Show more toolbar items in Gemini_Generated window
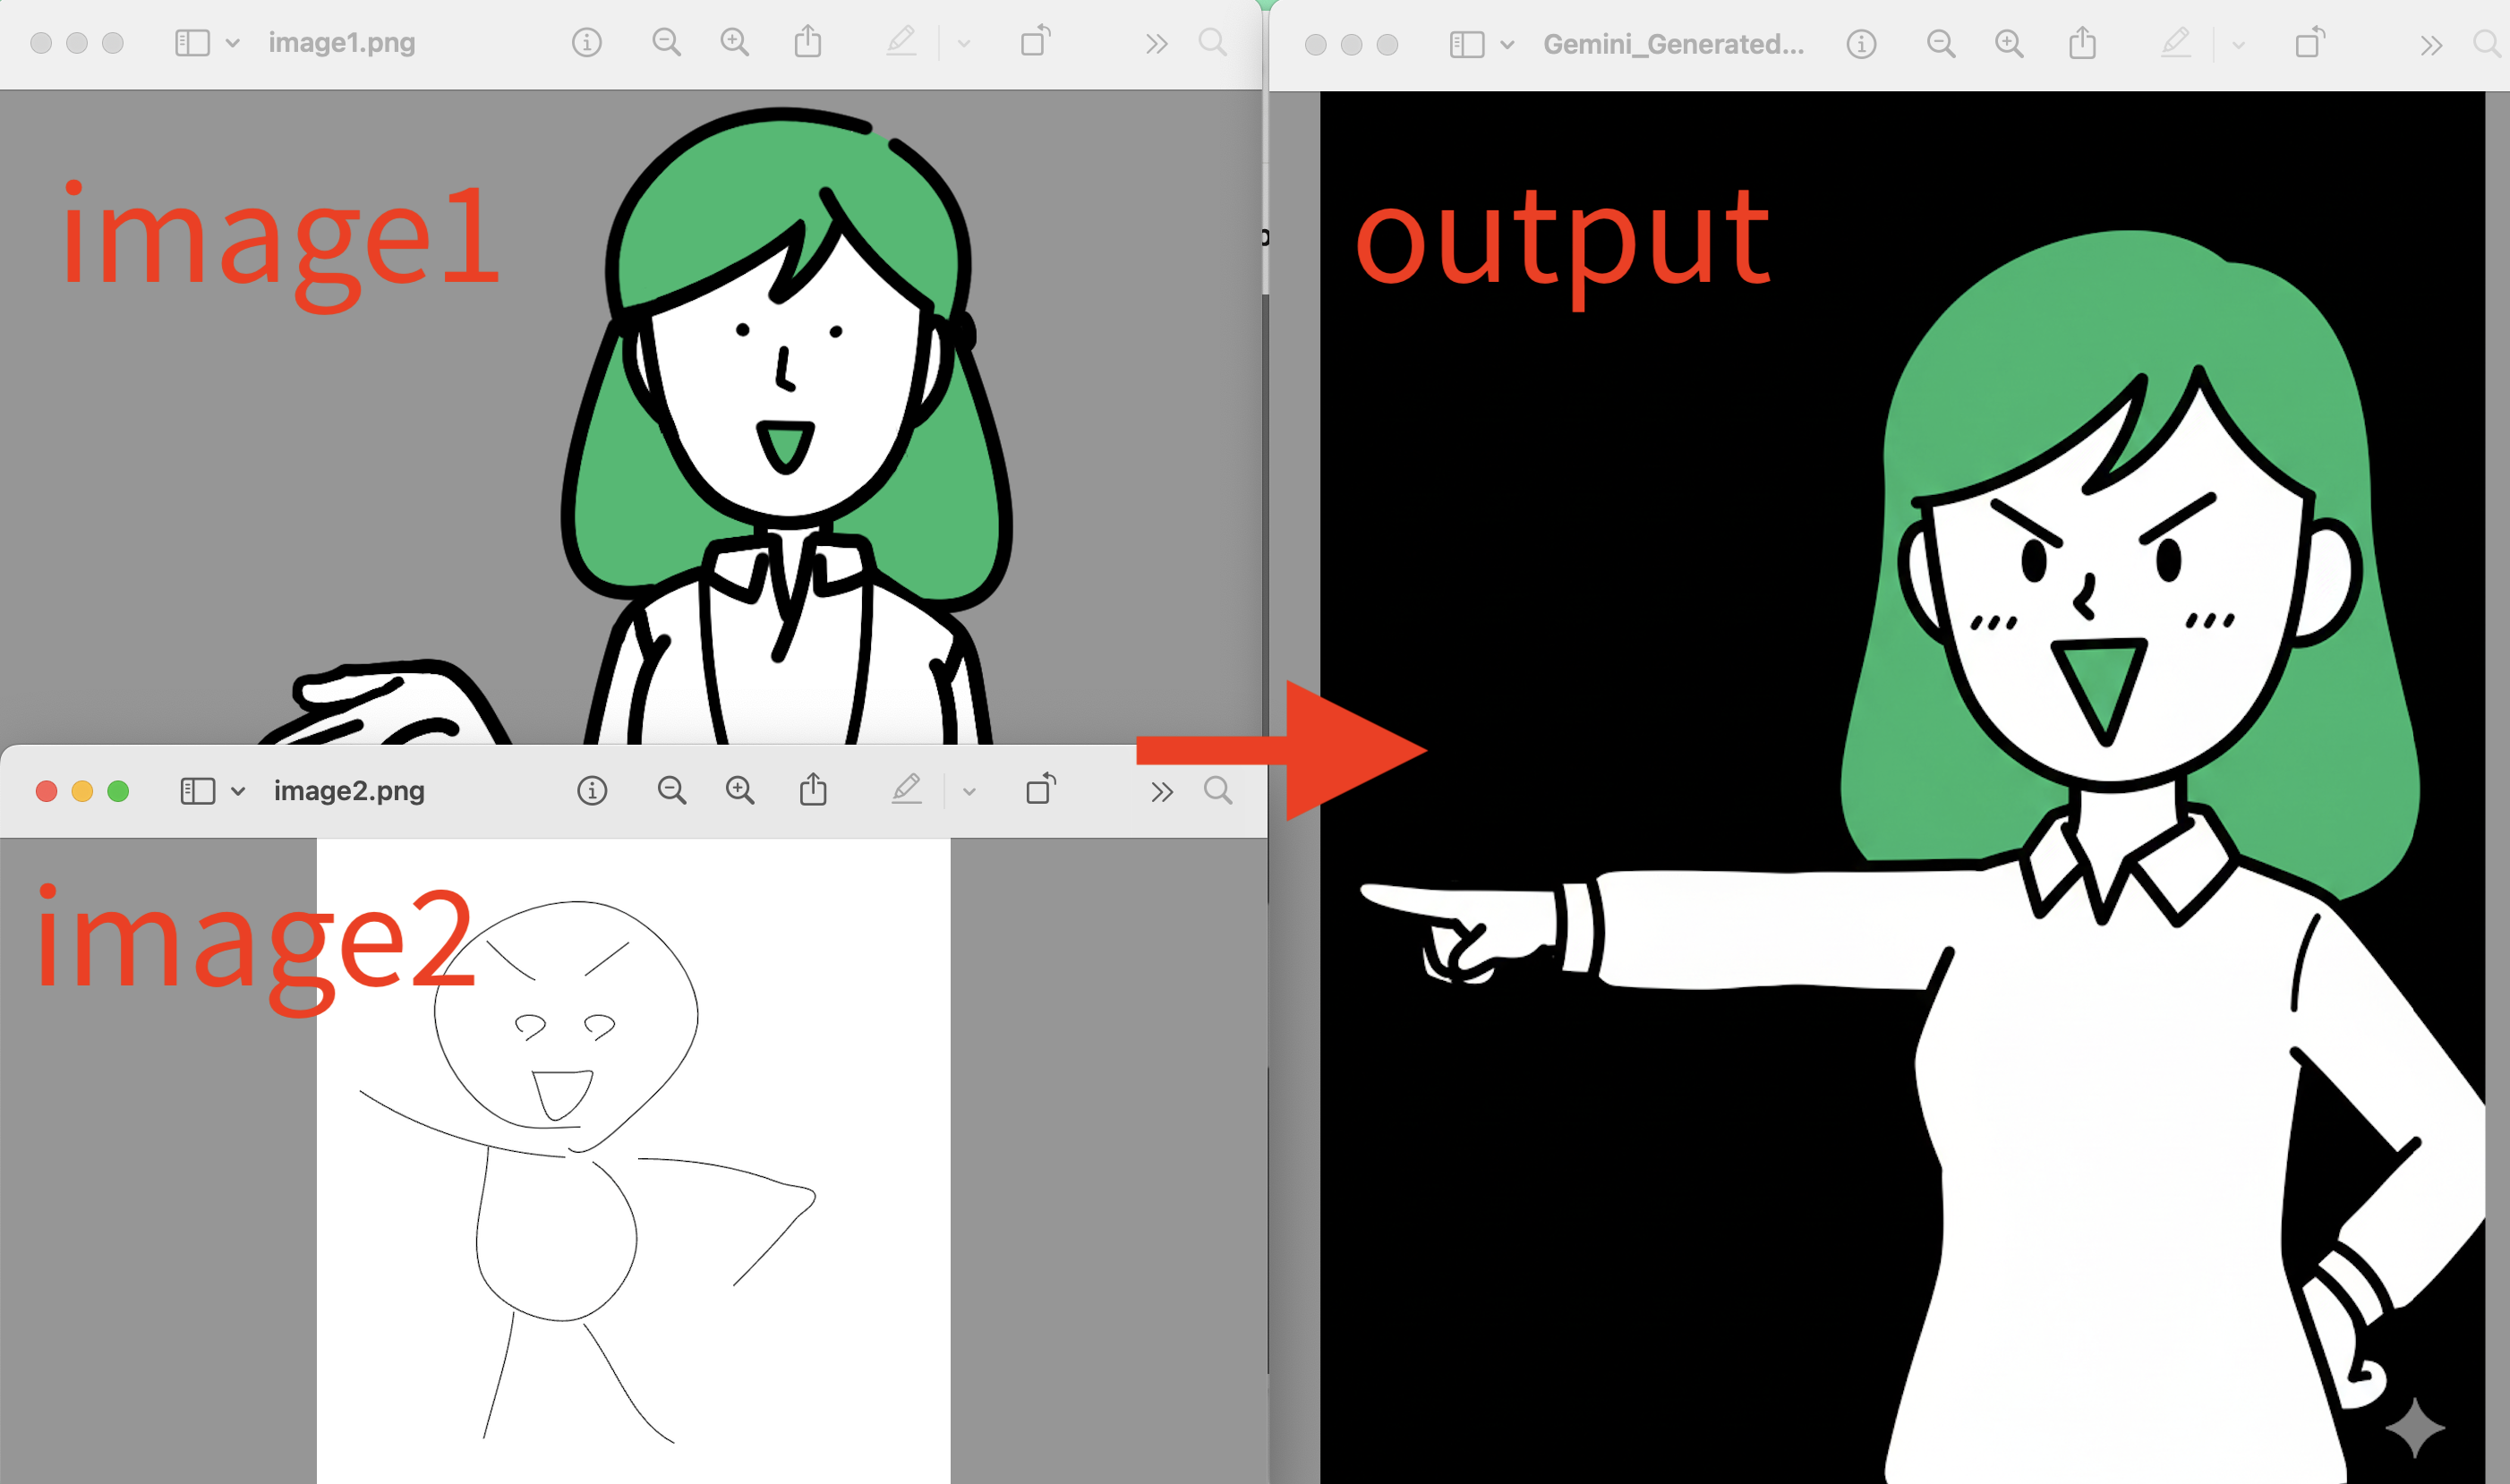The height and width of the screenshot is (1484, 2510). tap(2431, 45)
